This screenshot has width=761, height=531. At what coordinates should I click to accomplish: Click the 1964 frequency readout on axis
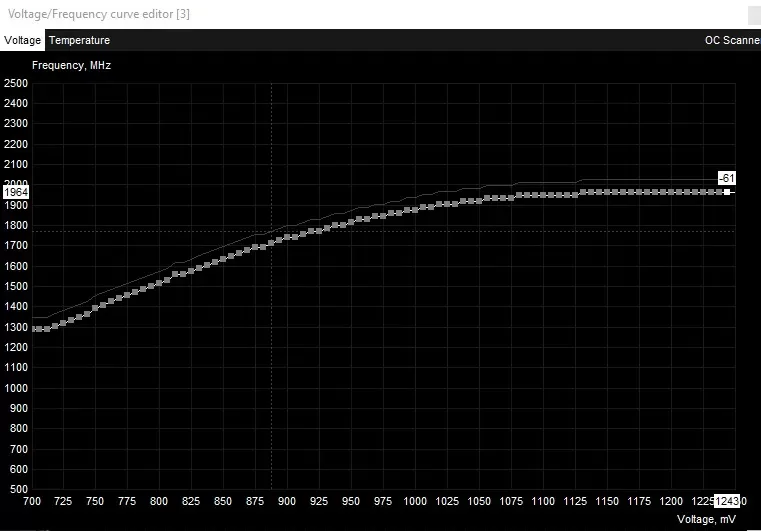click(16, 191)
